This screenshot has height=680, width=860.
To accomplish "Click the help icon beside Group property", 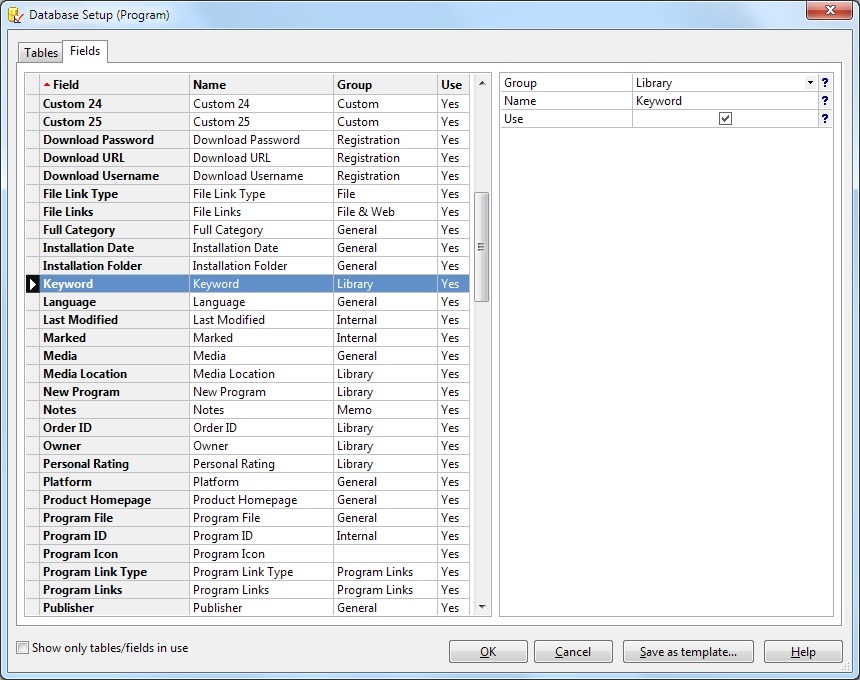I will coord(824,83).
